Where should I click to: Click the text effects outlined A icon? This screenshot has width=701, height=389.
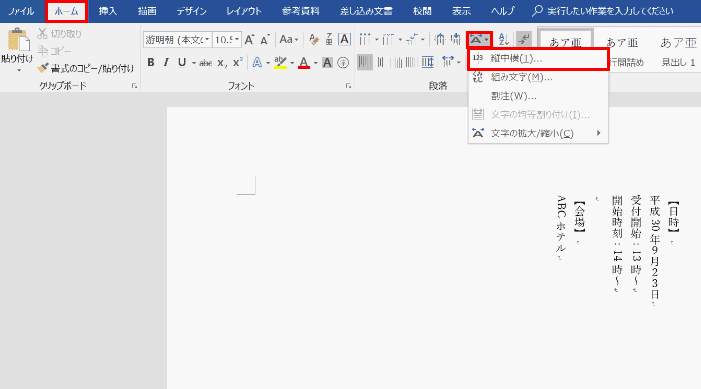click(x=257, y=63)
